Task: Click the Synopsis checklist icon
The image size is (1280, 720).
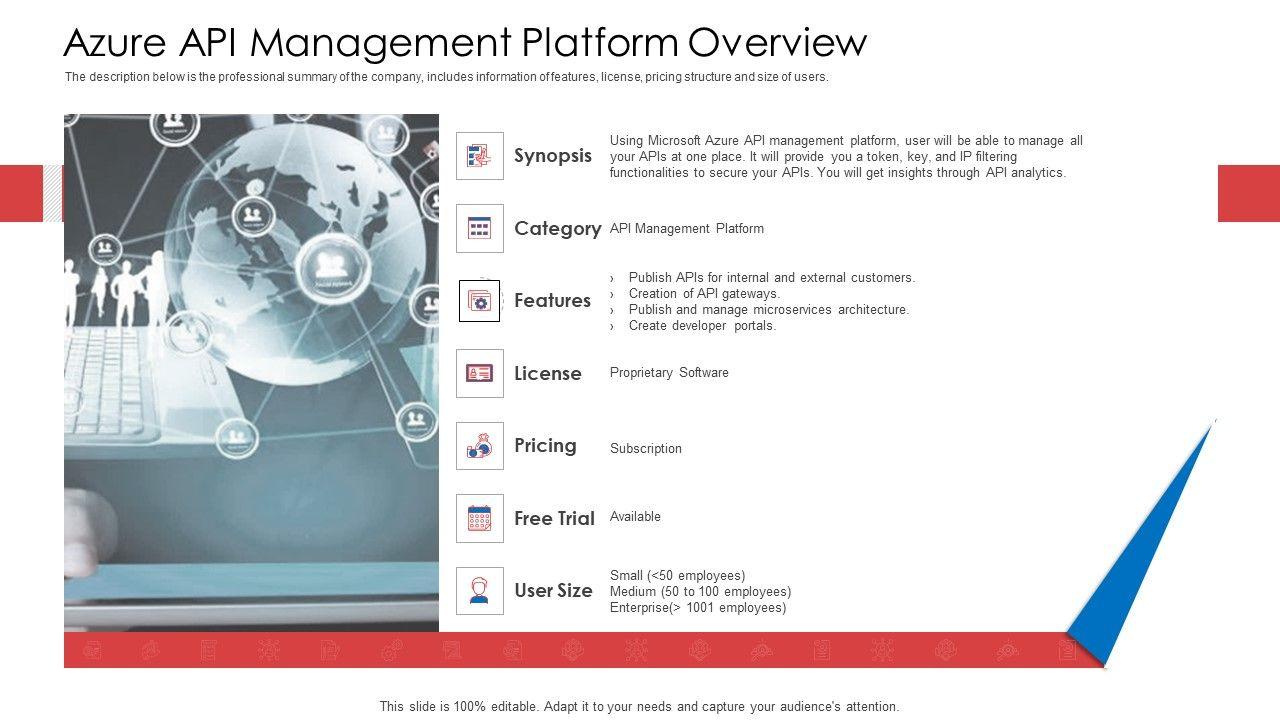Action: click(x=480, y=156)
